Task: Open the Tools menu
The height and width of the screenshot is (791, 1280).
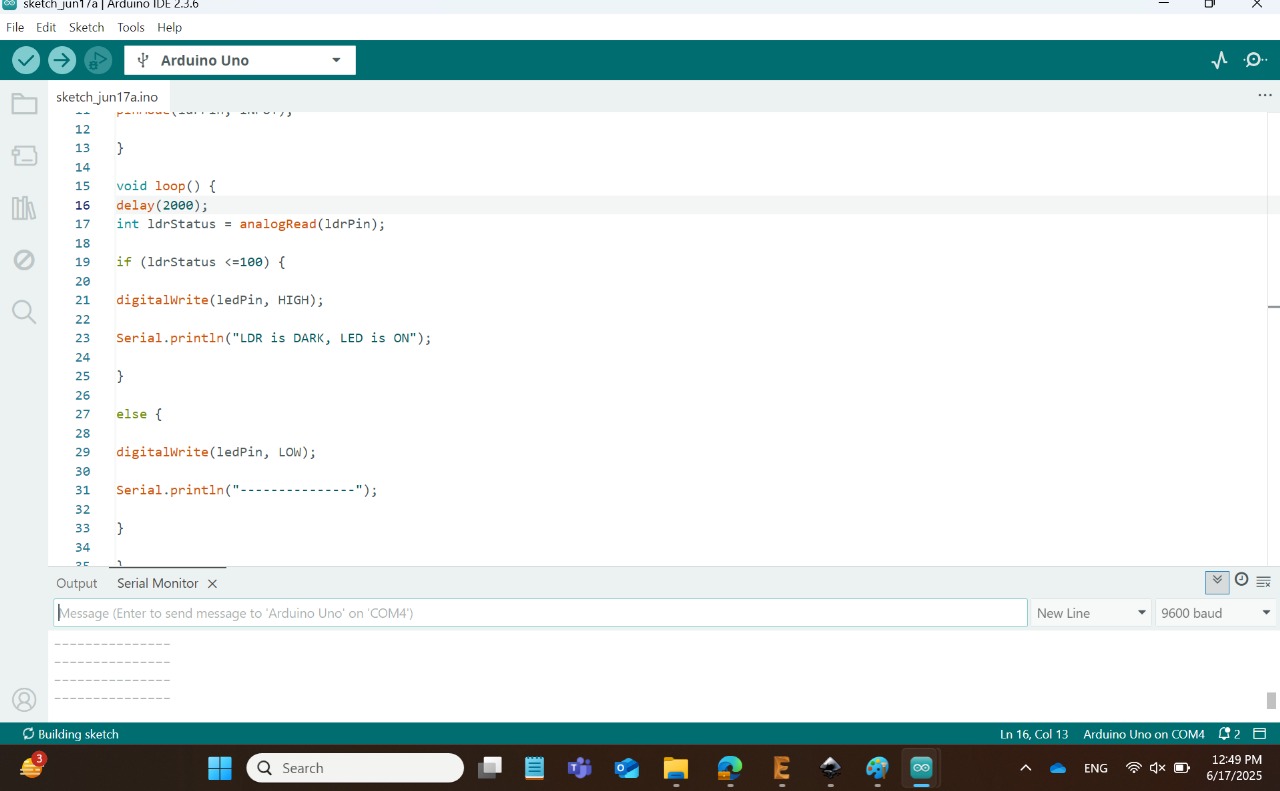Action: click(131, 27)
